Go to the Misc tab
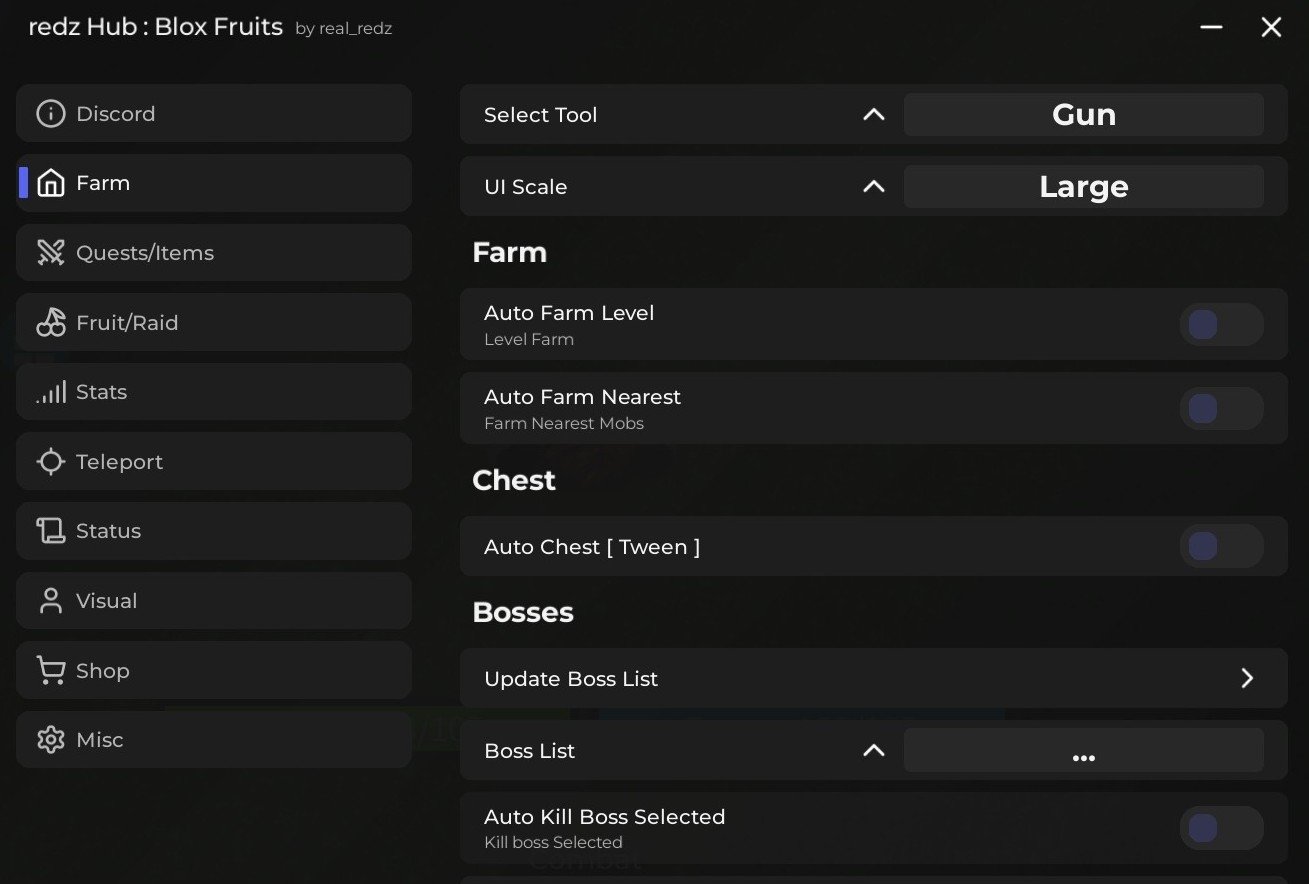Image resolution: width=1309 pixels, height=884 pixels. coord(214,740)
